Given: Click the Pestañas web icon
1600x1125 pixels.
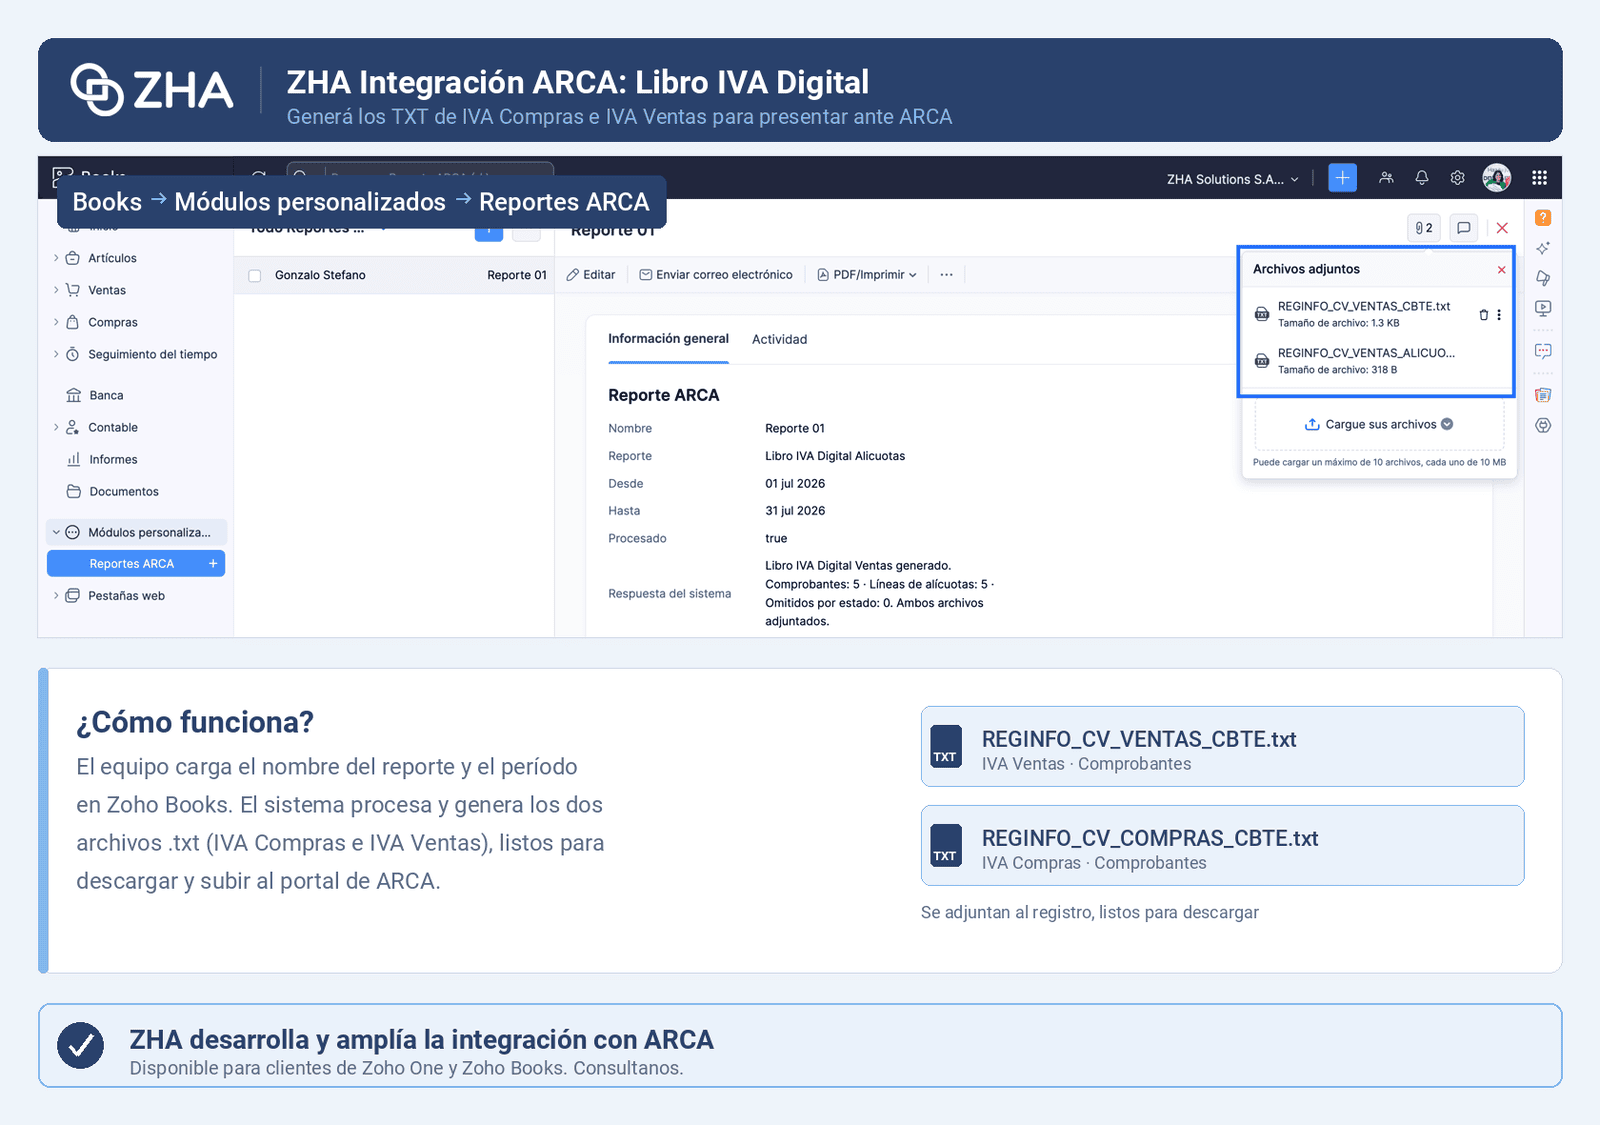Looking at the screenshot, I should pos(73,596).
